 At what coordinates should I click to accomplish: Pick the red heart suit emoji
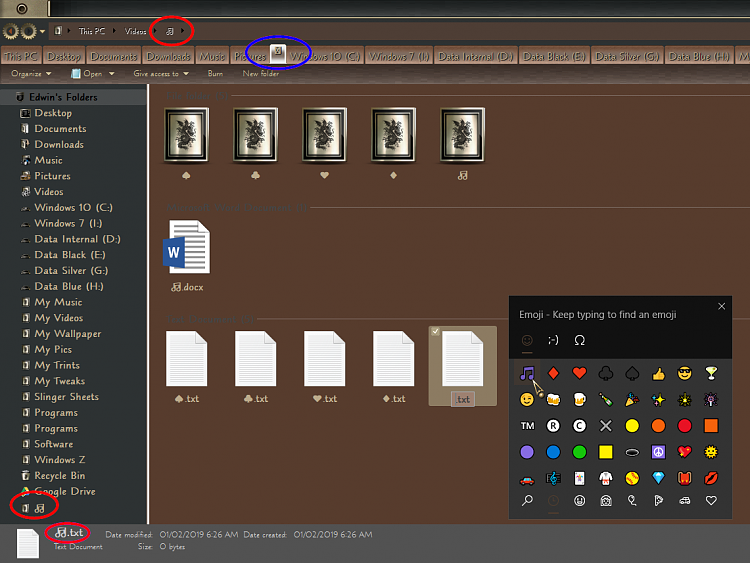point(579,373)
